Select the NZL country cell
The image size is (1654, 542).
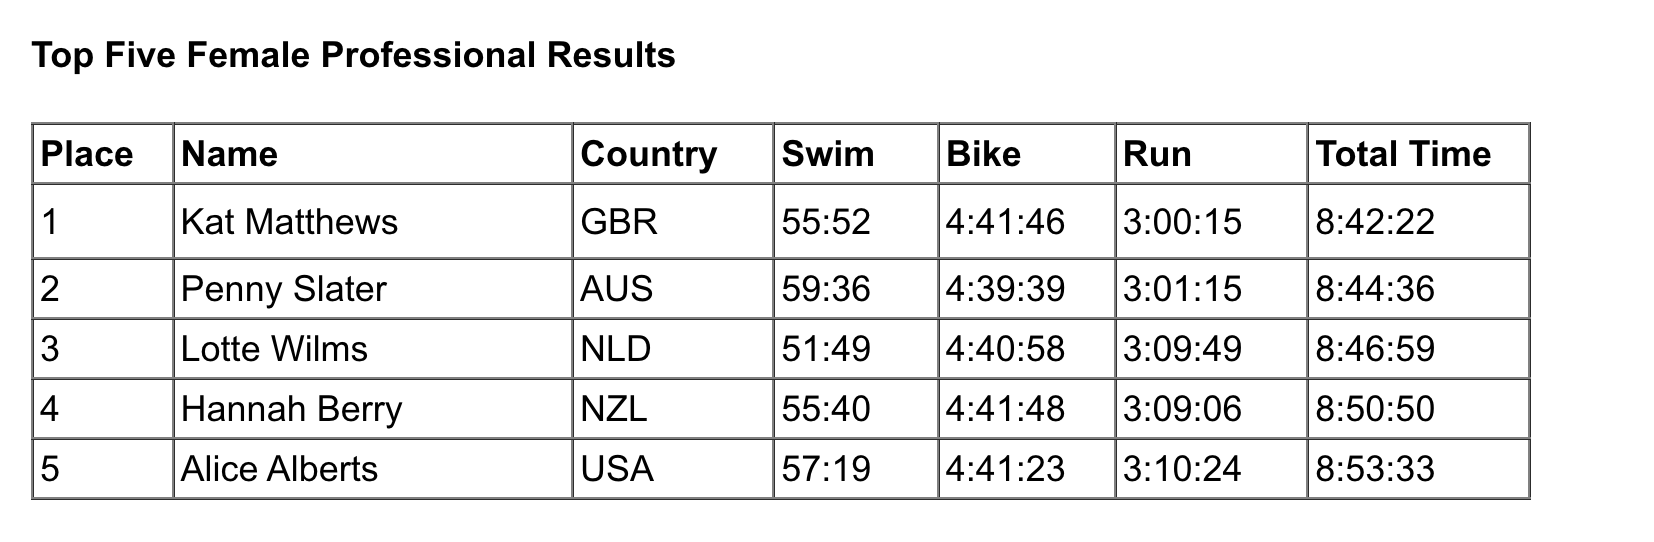tap(673, 409)
